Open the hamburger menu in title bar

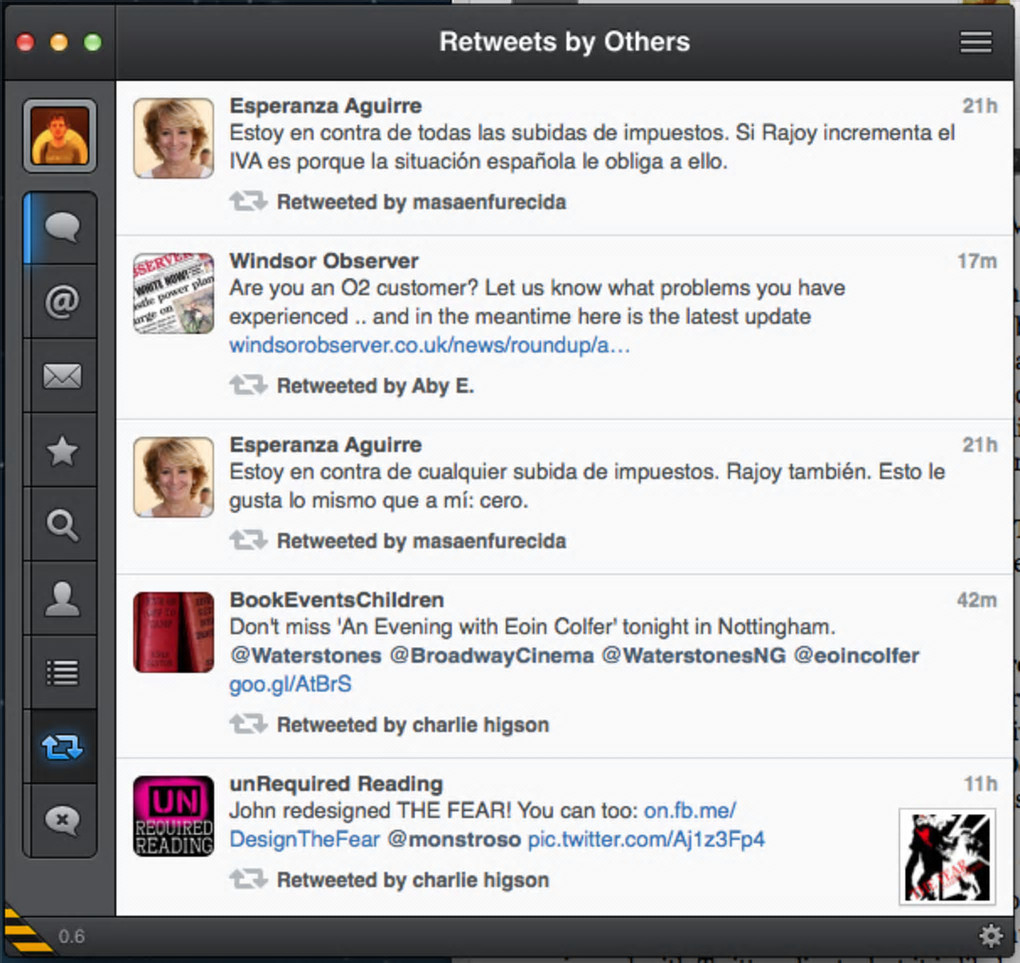(976, 42)
